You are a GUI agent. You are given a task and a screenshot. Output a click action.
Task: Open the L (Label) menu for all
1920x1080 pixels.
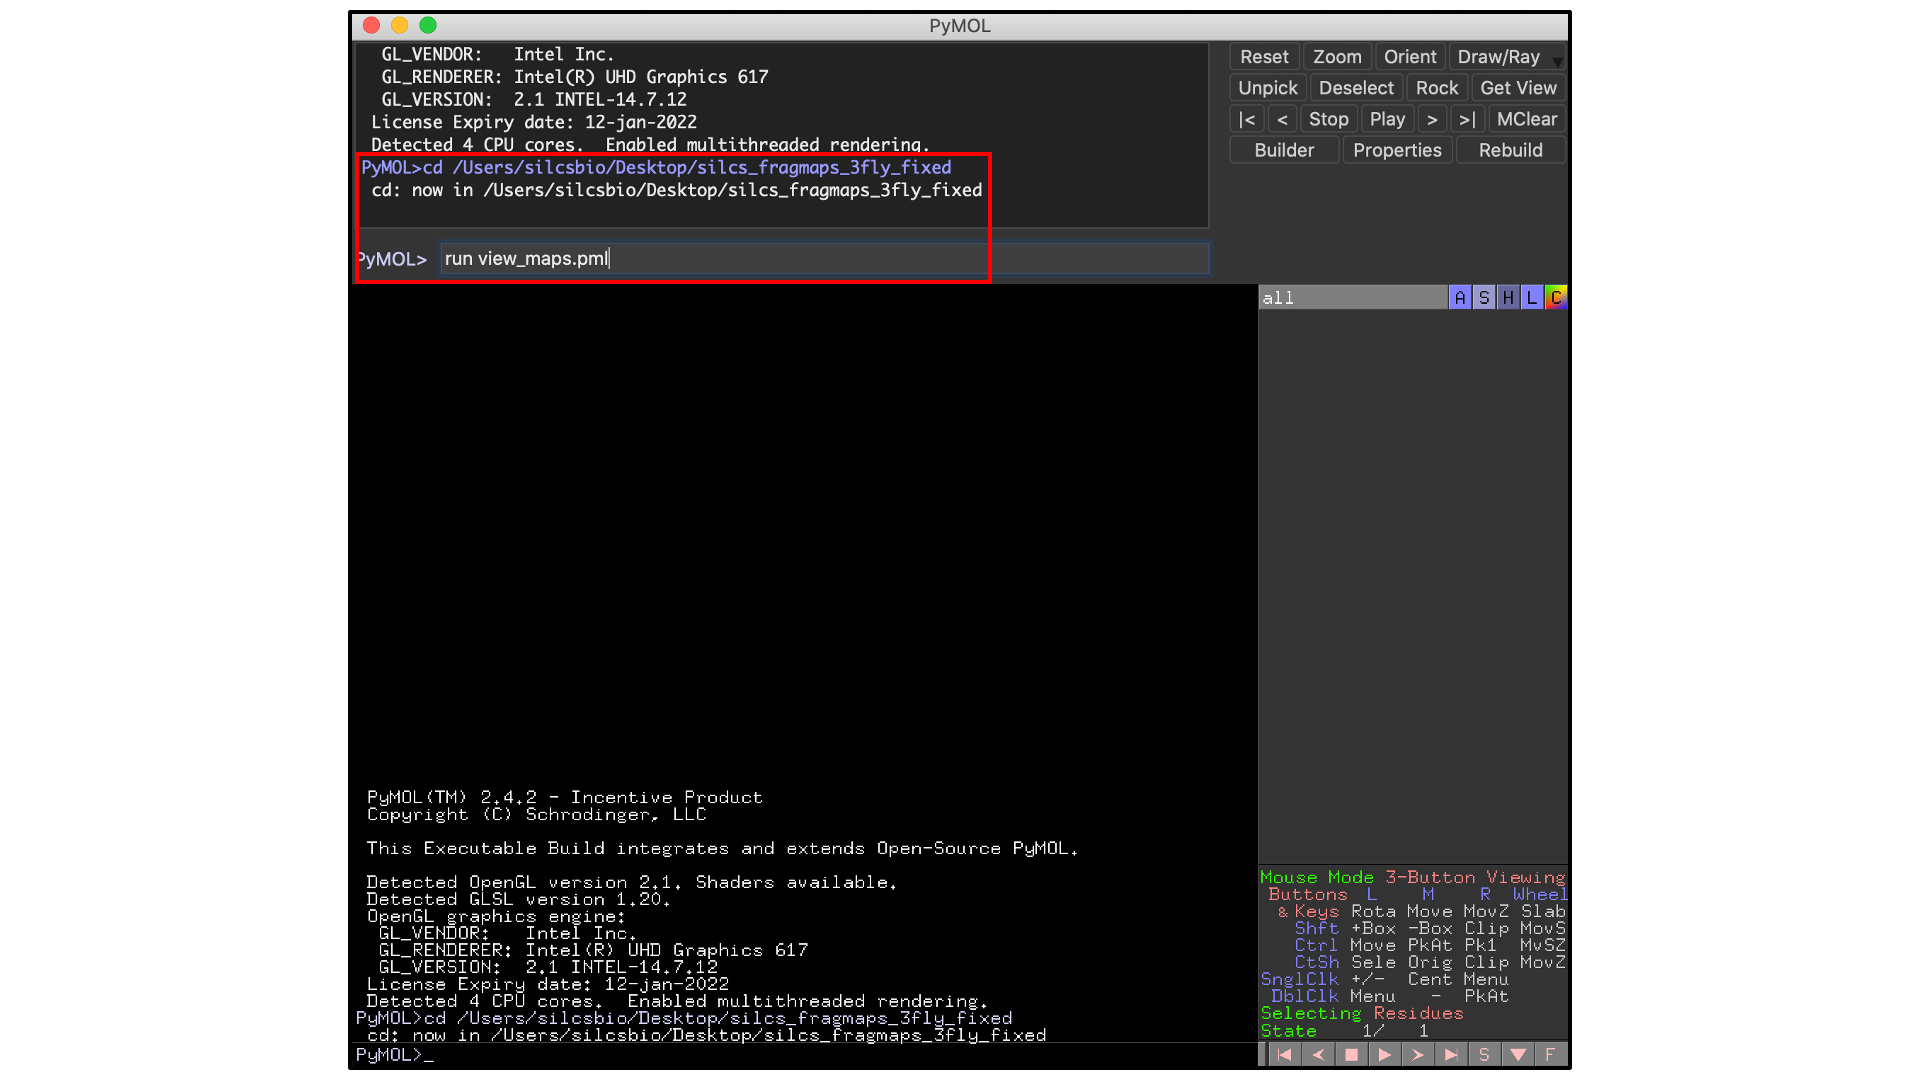point(1532,297)
